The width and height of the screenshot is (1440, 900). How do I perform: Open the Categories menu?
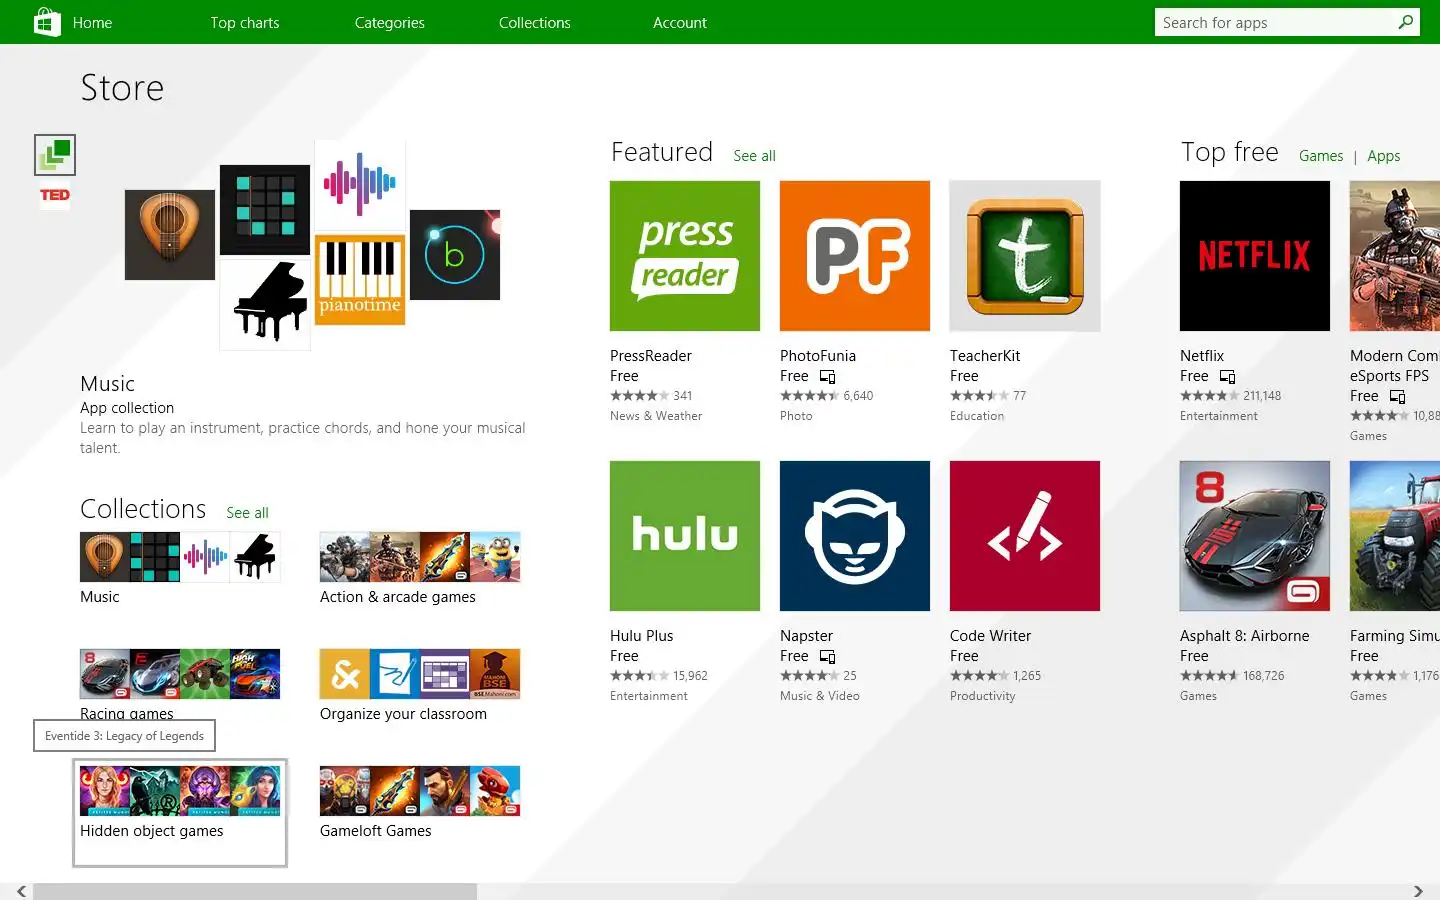390,22
